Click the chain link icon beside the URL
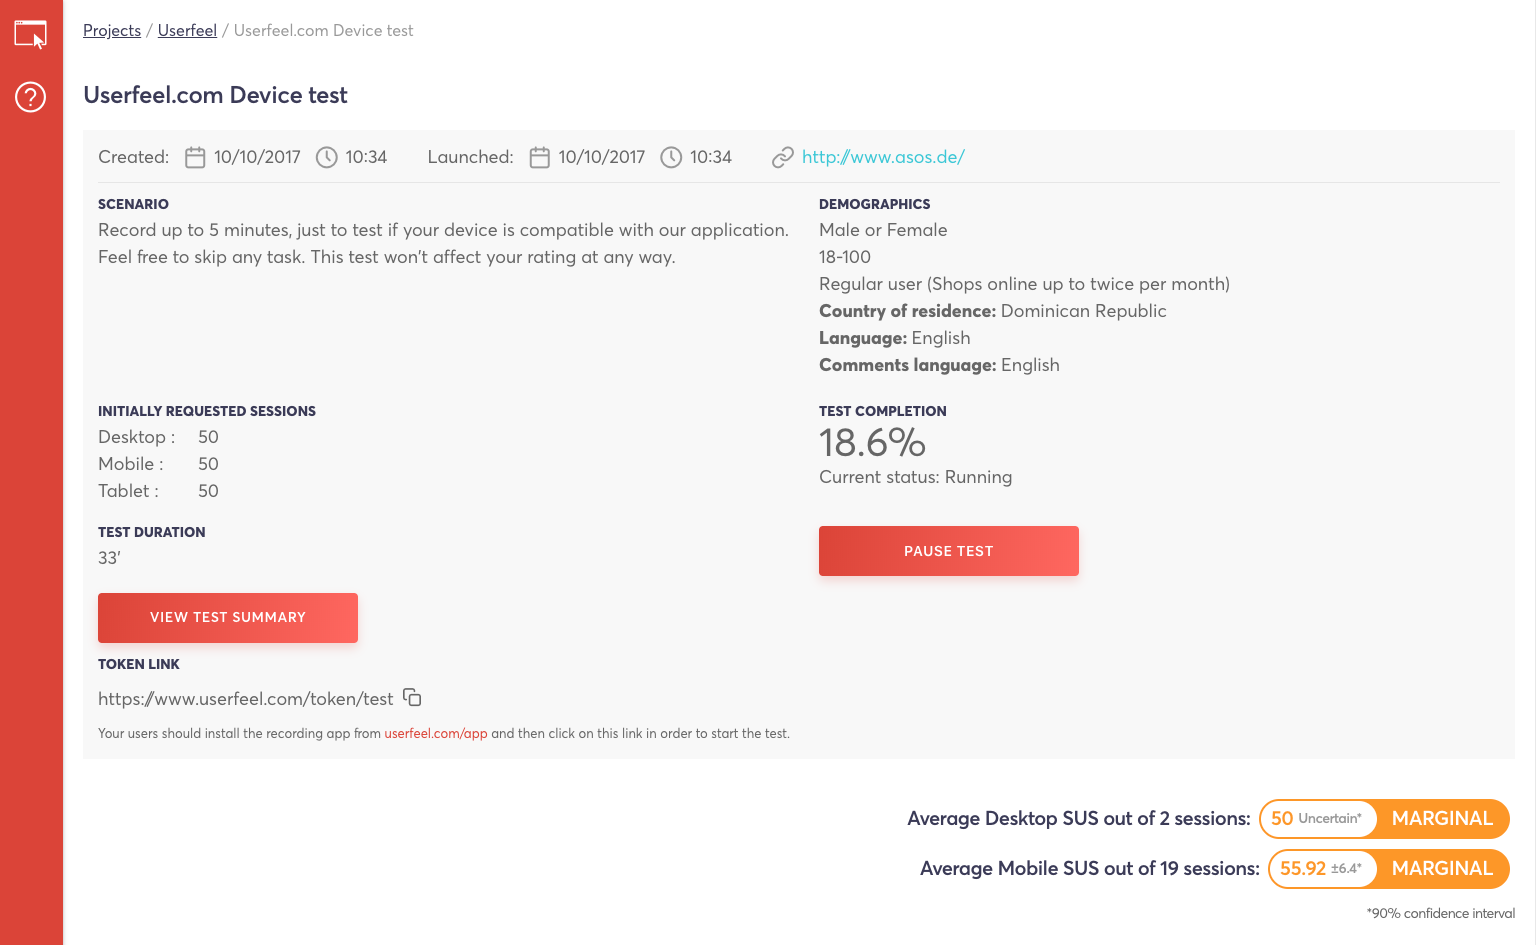The height and width of the screenshot is (945, 1536). tap(782, 158)
